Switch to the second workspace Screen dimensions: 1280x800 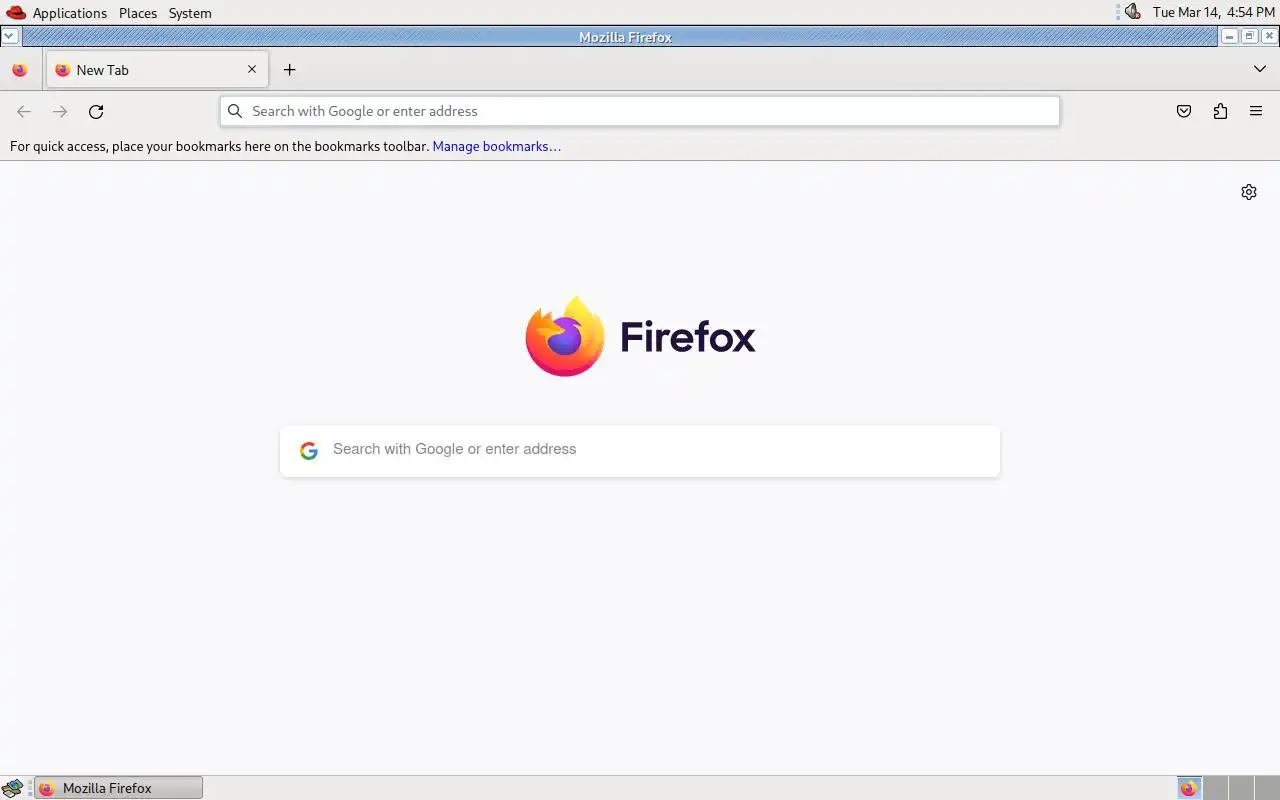click(1215, 788)
